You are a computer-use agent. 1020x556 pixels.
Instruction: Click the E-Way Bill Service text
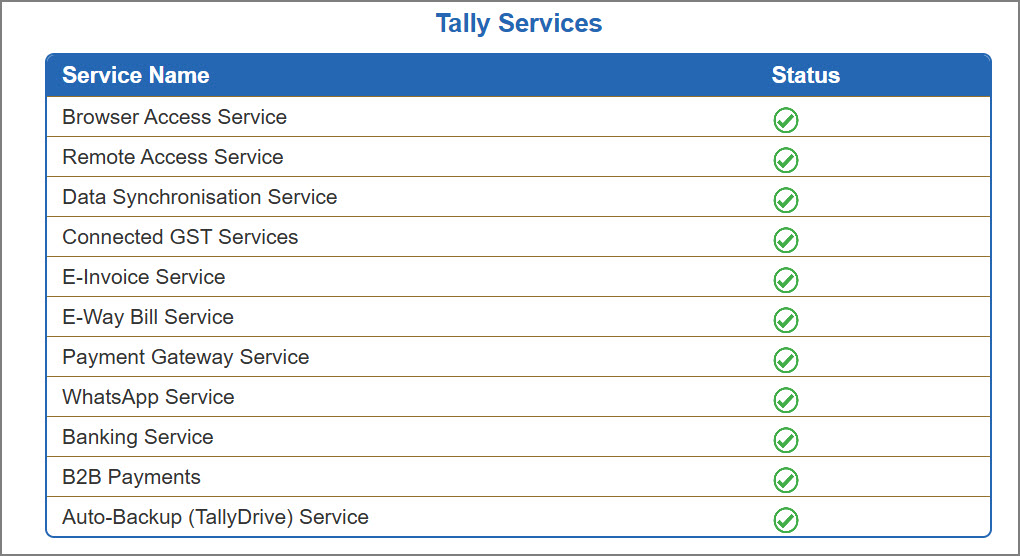click(x=148, y=317)
